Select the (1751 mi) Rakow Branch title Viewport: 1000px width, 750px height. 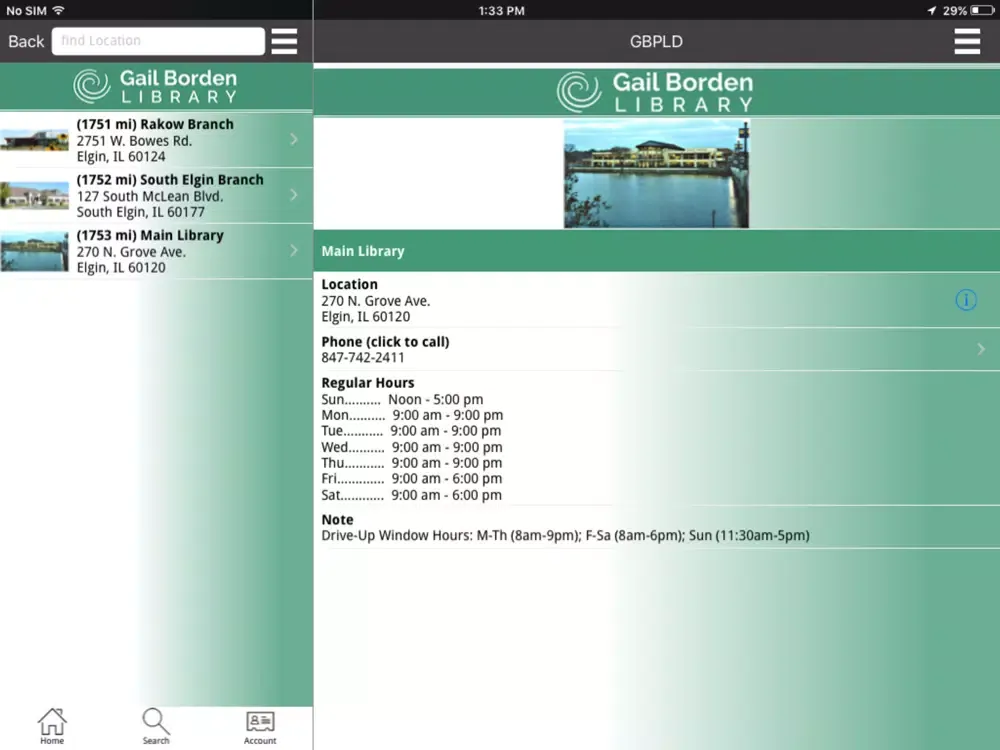(155, 124)
